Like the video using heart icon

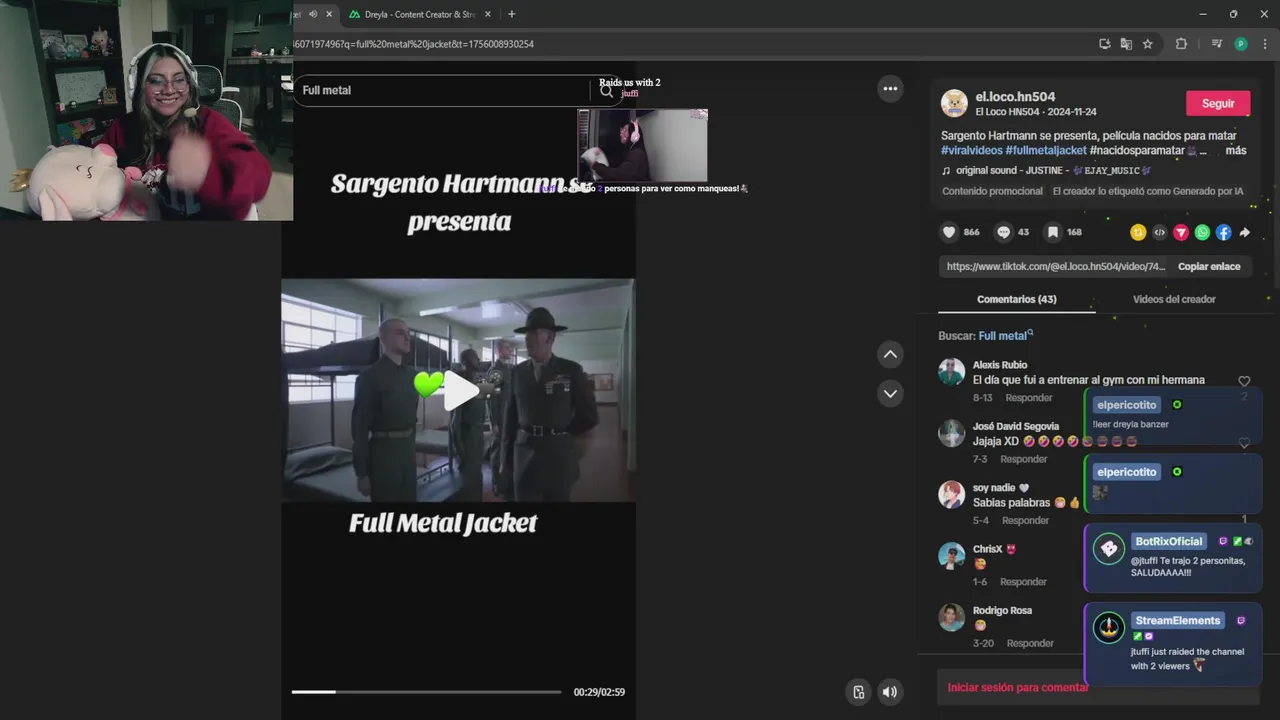point(949,232)
